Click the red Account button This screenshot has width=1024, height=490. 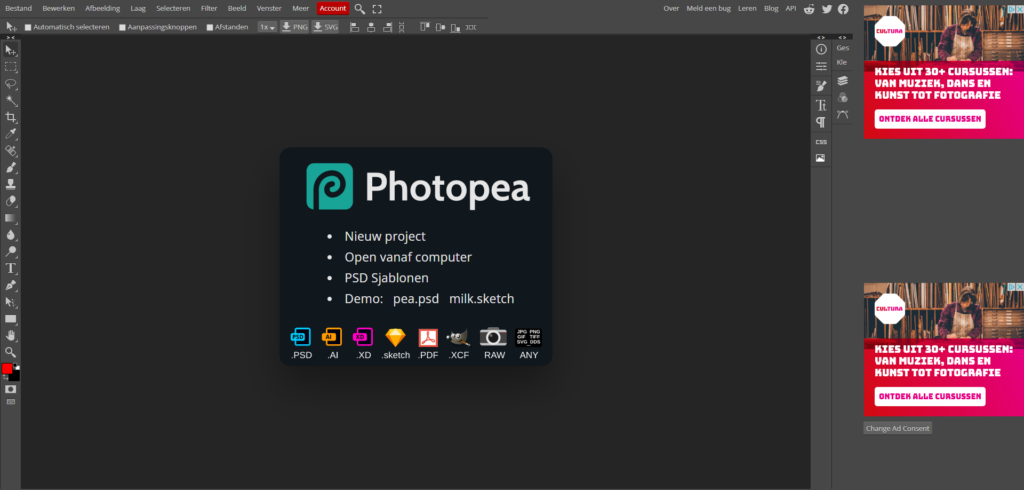333,8
